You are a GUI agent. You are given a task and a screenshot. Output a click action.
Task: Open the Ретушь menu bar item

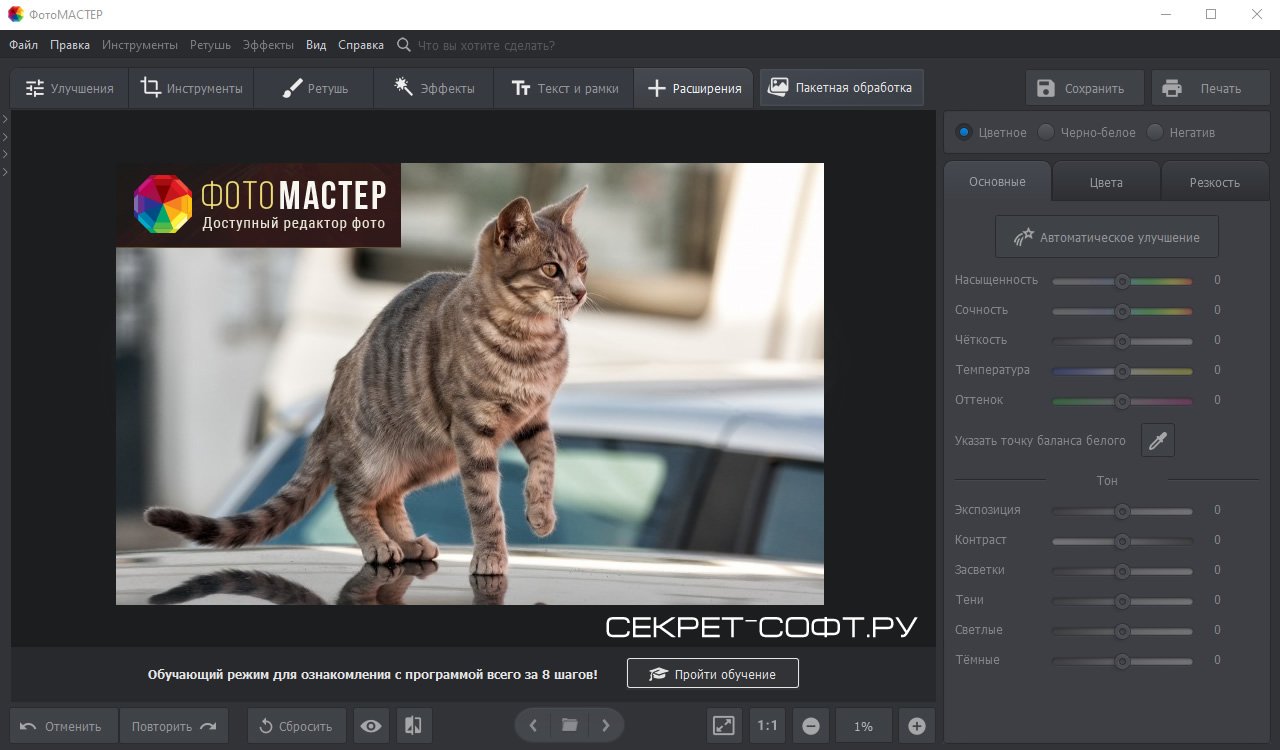pos(210,45)
